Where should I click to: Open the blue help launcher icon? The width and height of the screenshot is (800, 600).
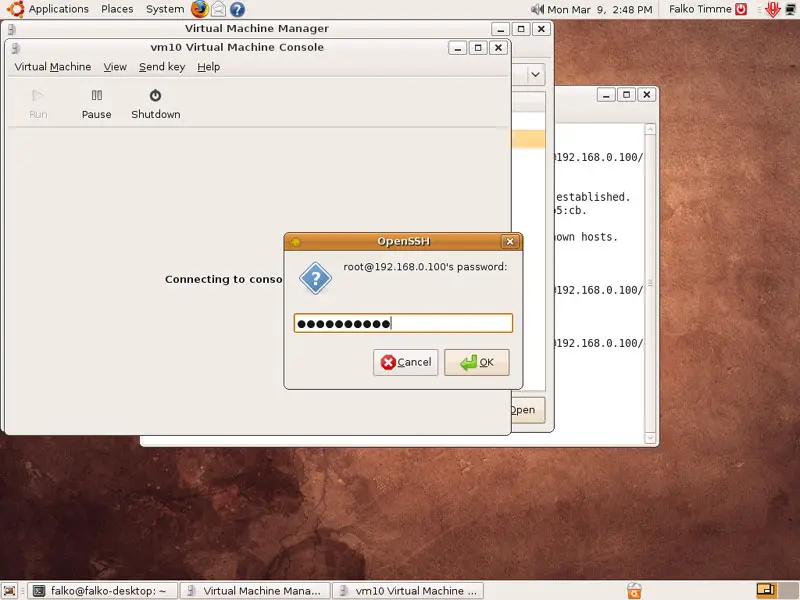pyautogui.click(x=237, y=9)
